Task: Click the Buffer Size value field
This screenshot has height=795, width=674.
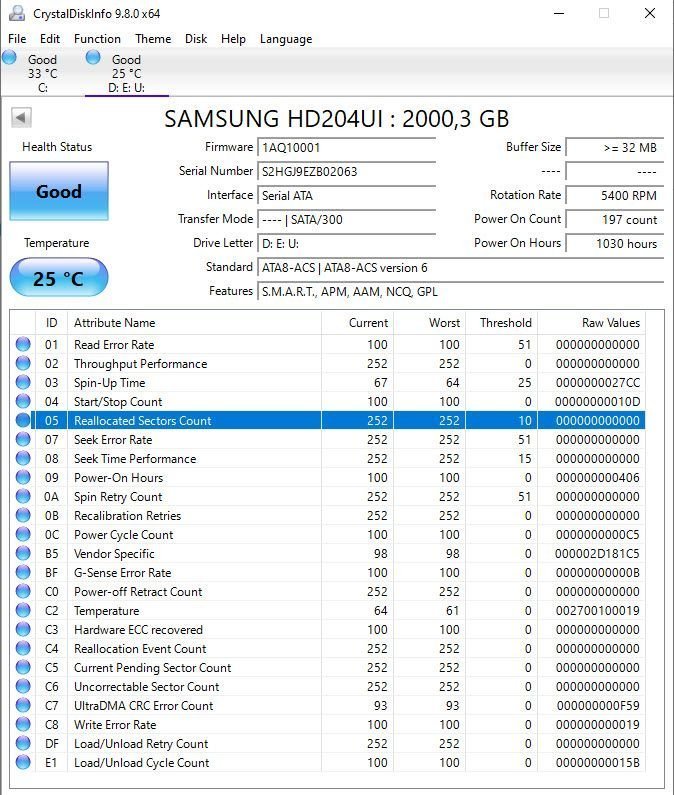Action: [615, 148]
